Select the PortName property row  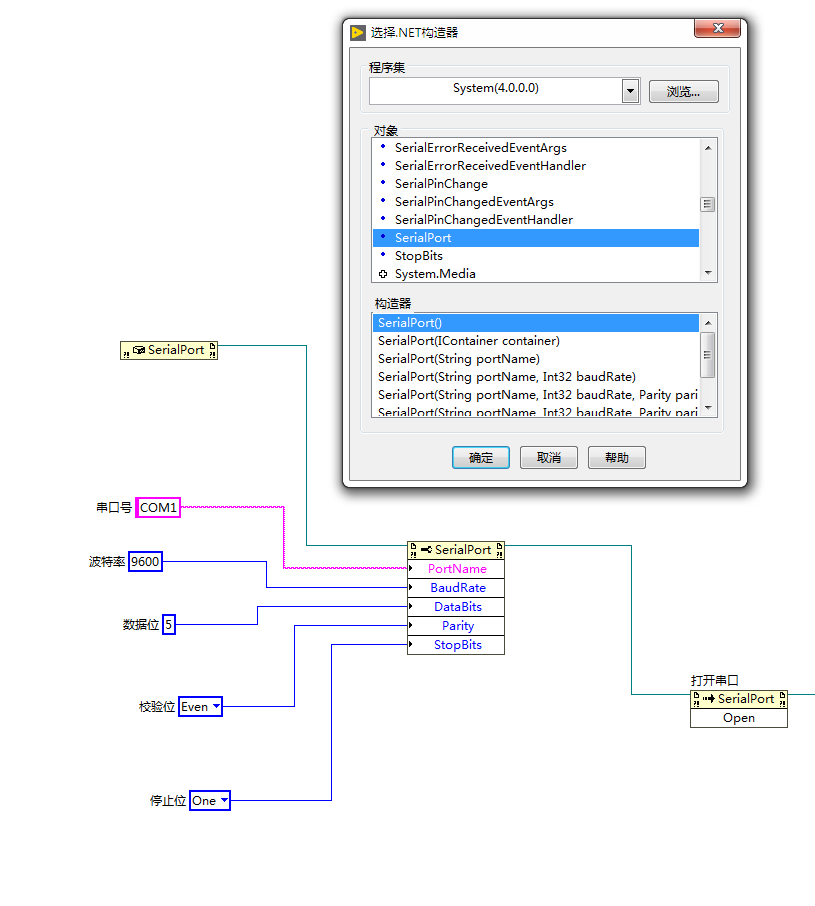(456, 569)
